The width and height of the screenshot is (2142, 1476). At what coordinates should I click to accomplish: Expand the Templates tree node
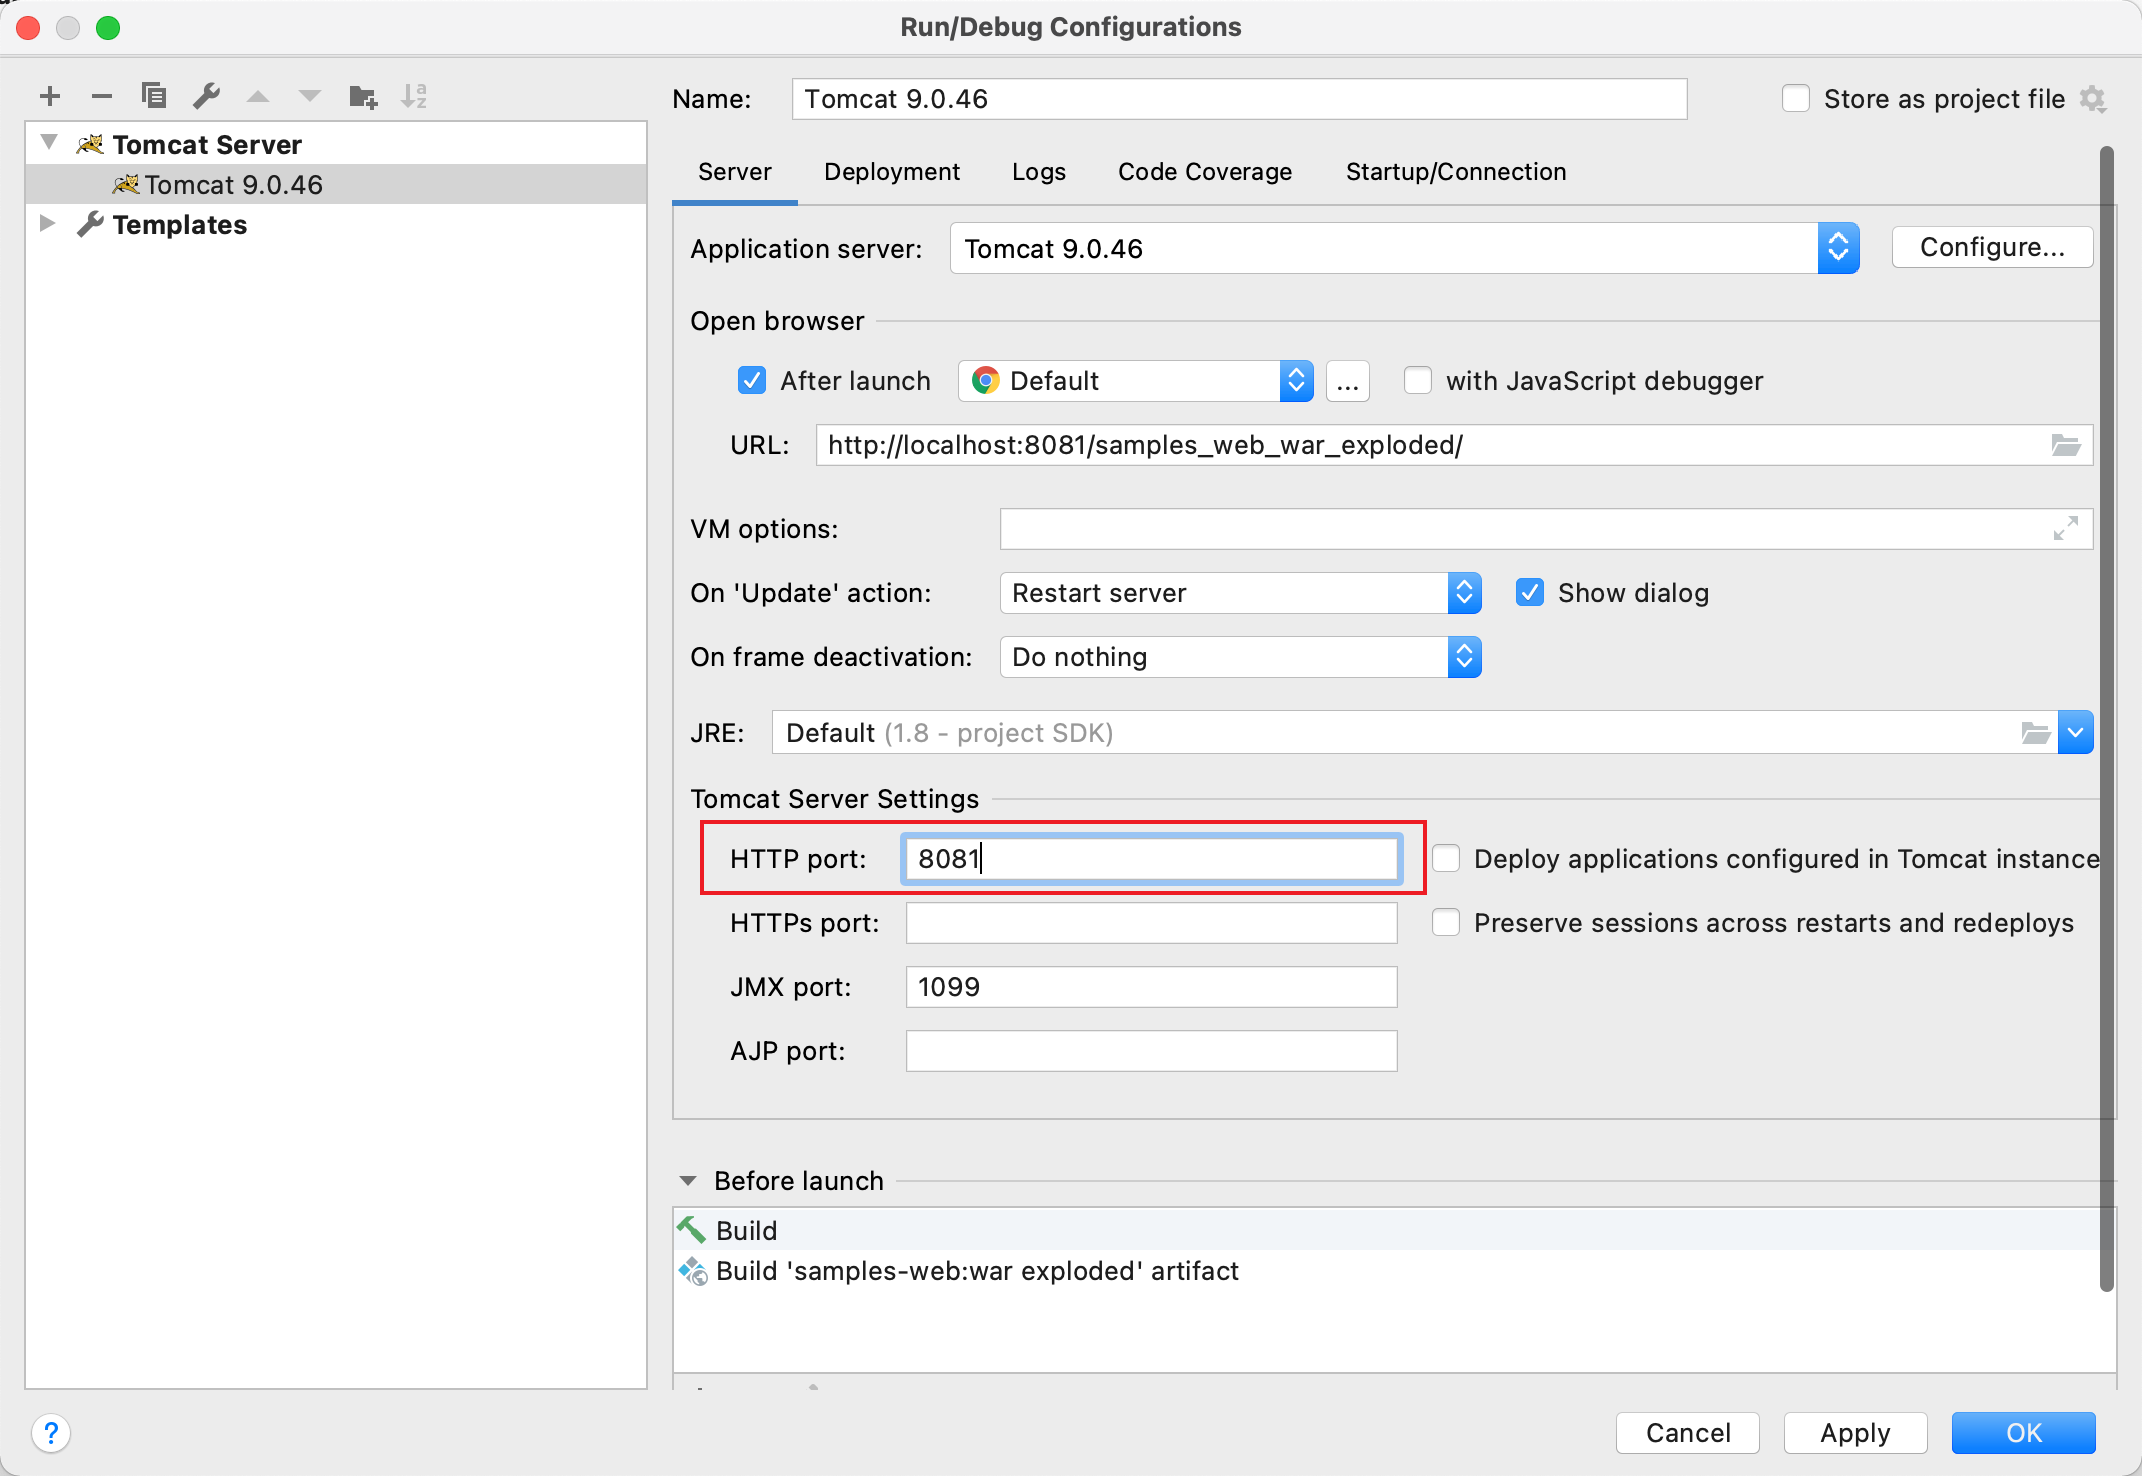[x=47, y=224]
